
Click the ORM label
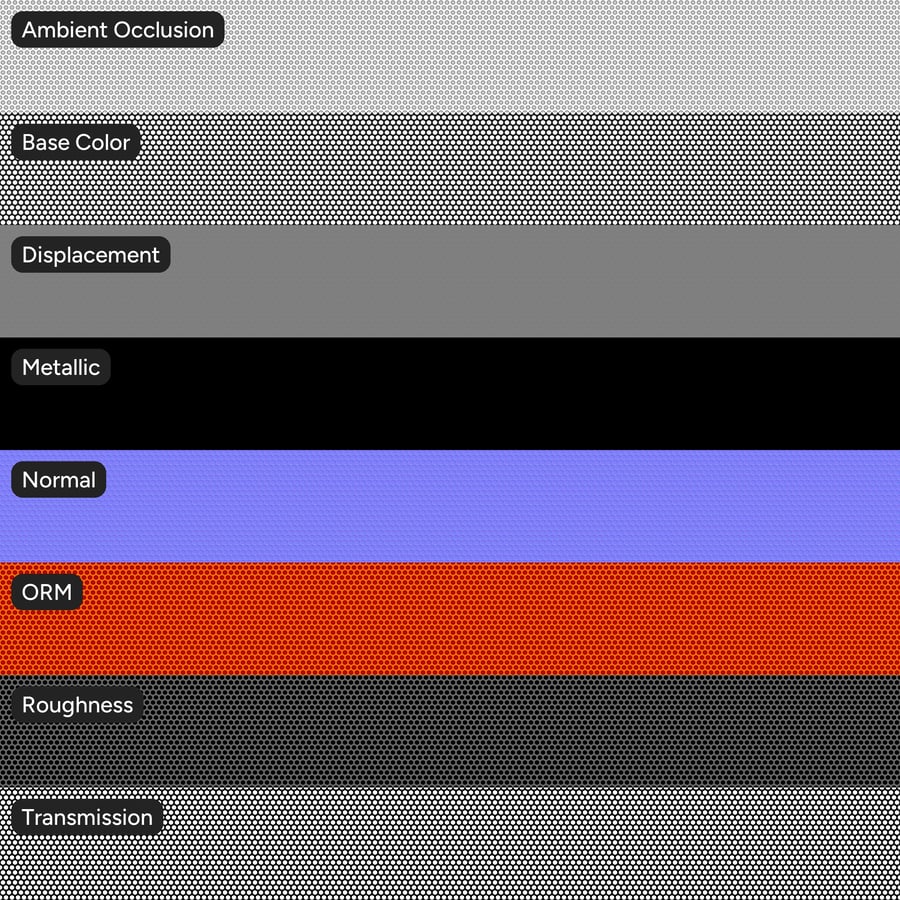coord(47,592)
